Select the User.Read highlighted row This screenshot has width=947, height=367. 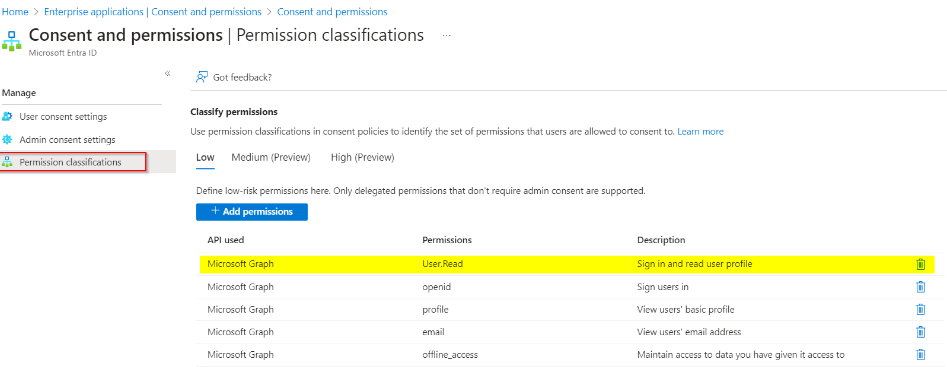pyautogui.click(x=567, y=264)
